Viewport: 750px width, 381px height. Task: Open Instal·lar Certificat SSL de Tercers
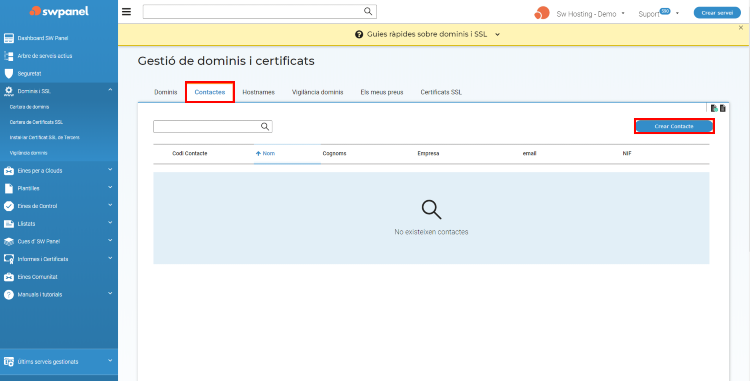coord(44,138)
